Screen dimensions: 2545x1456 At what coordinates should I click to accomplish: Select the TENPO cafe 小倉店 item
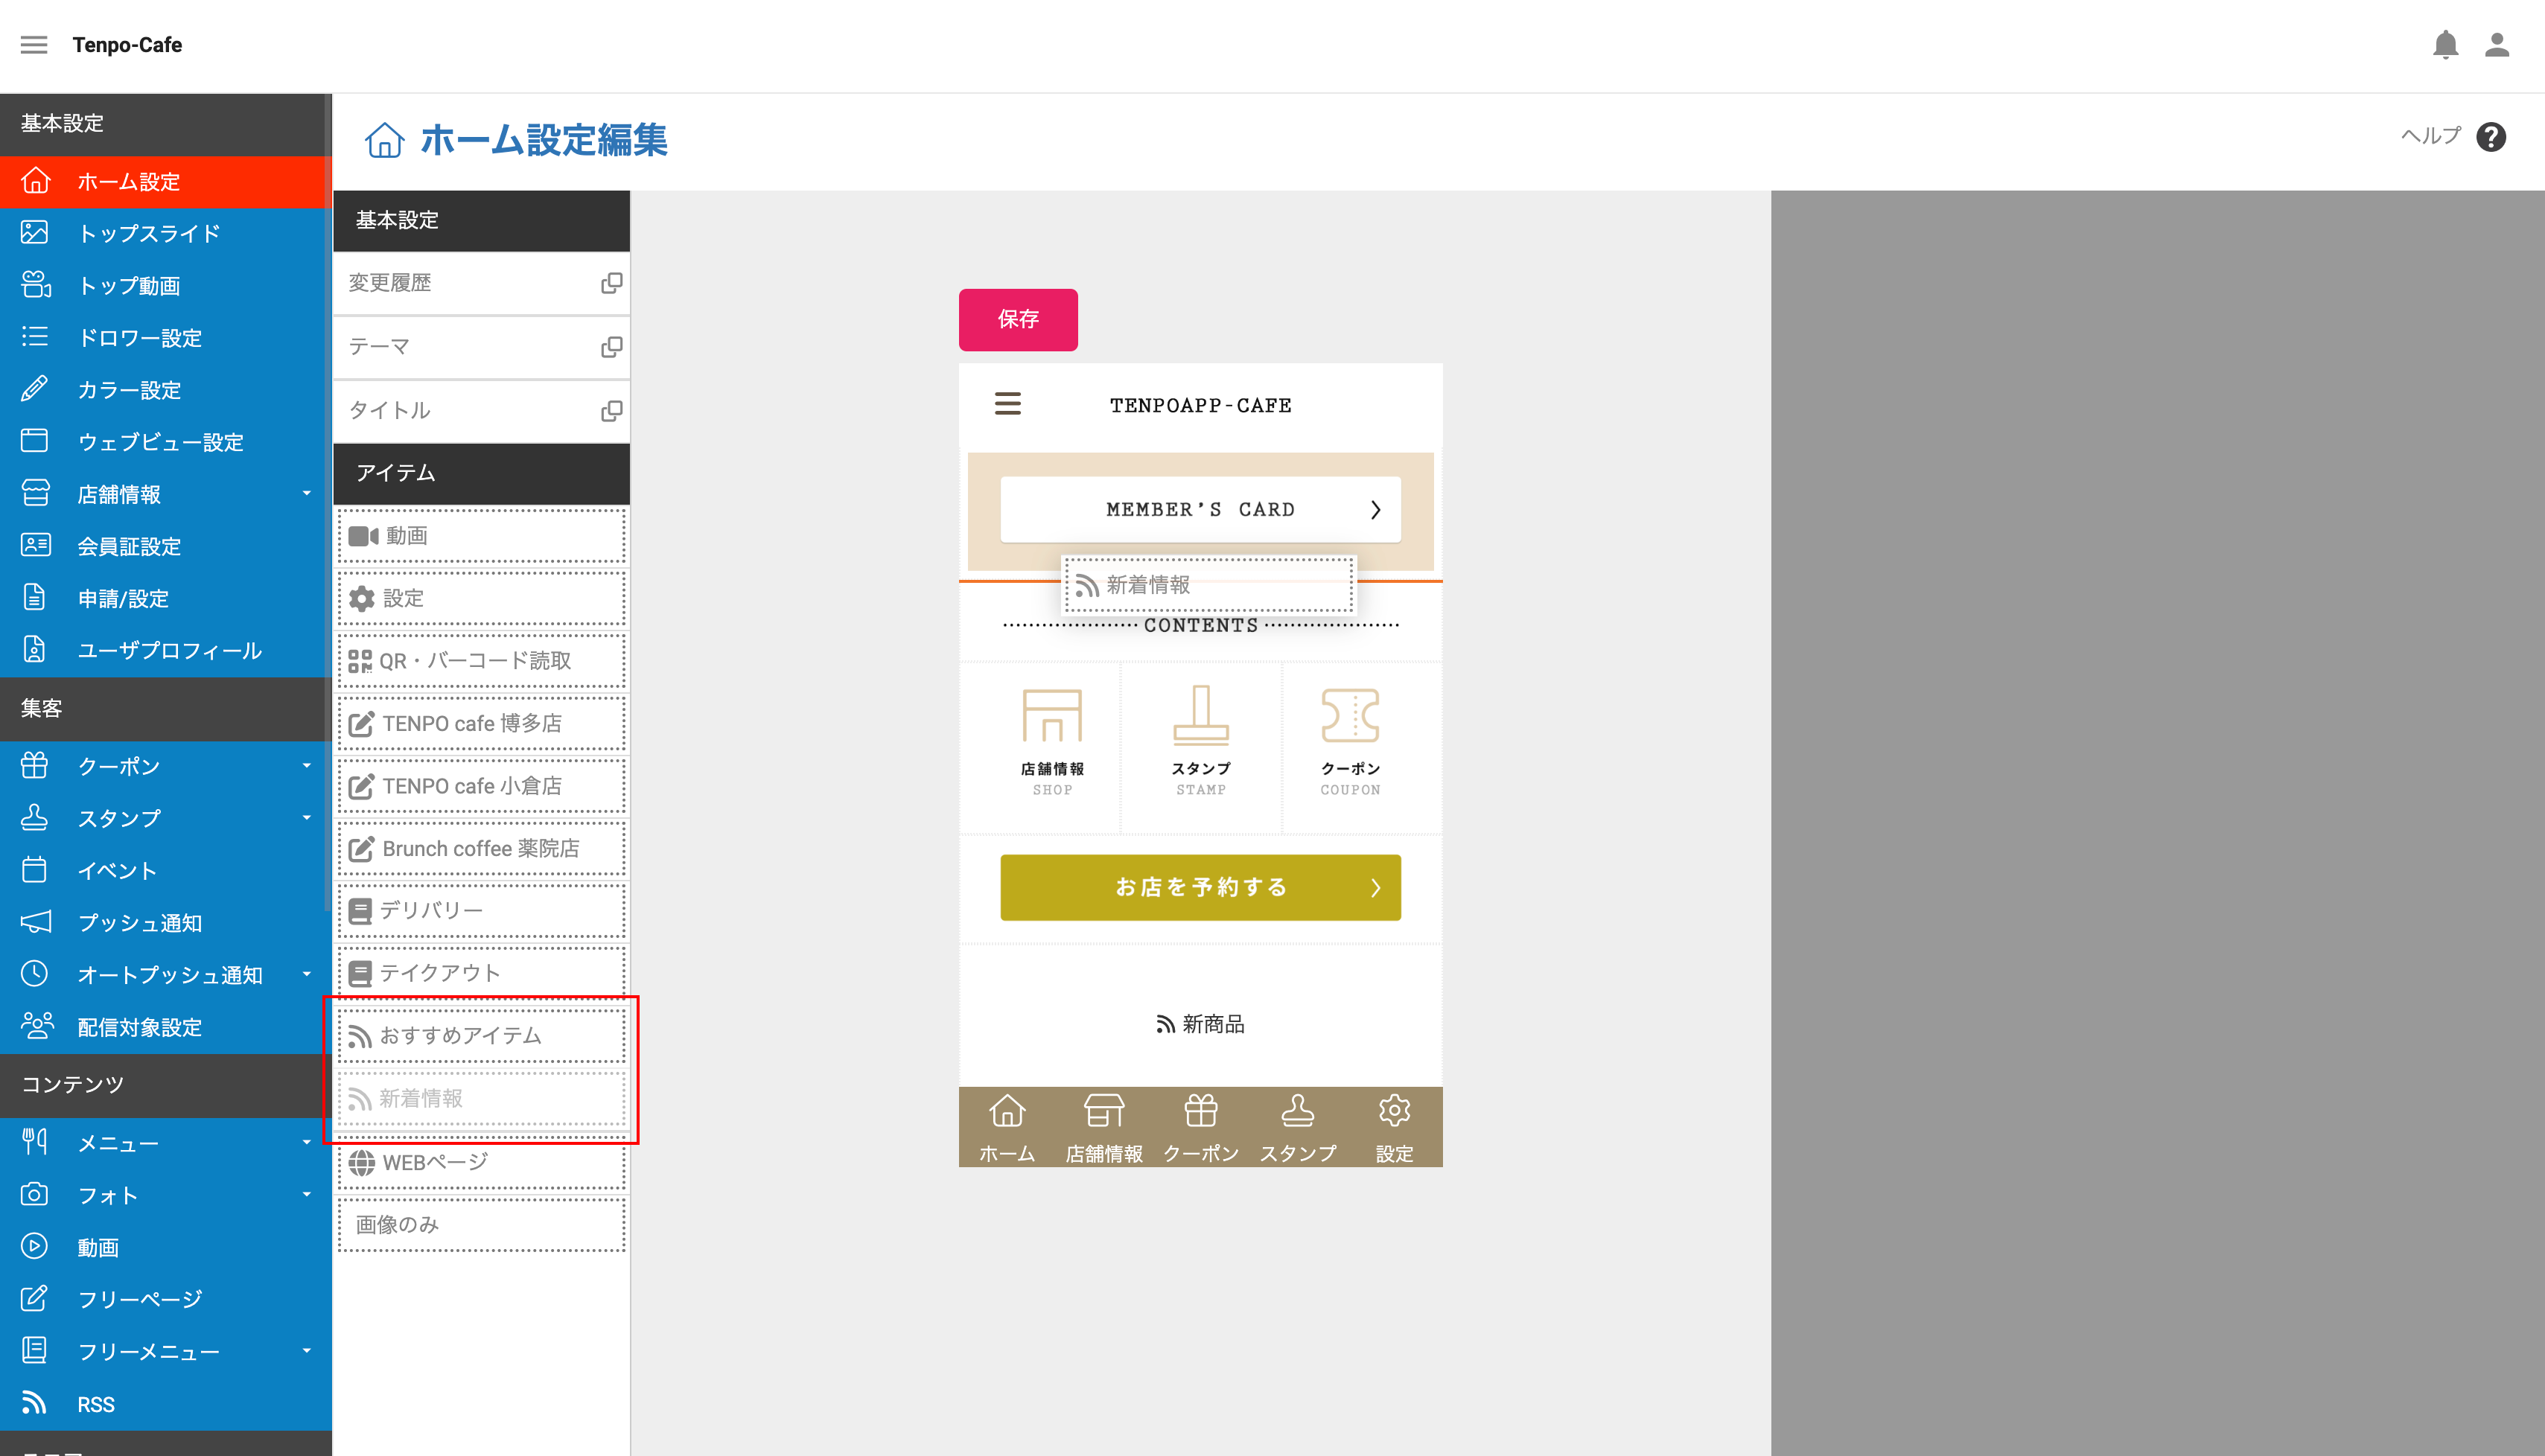[x=482, y=786]
